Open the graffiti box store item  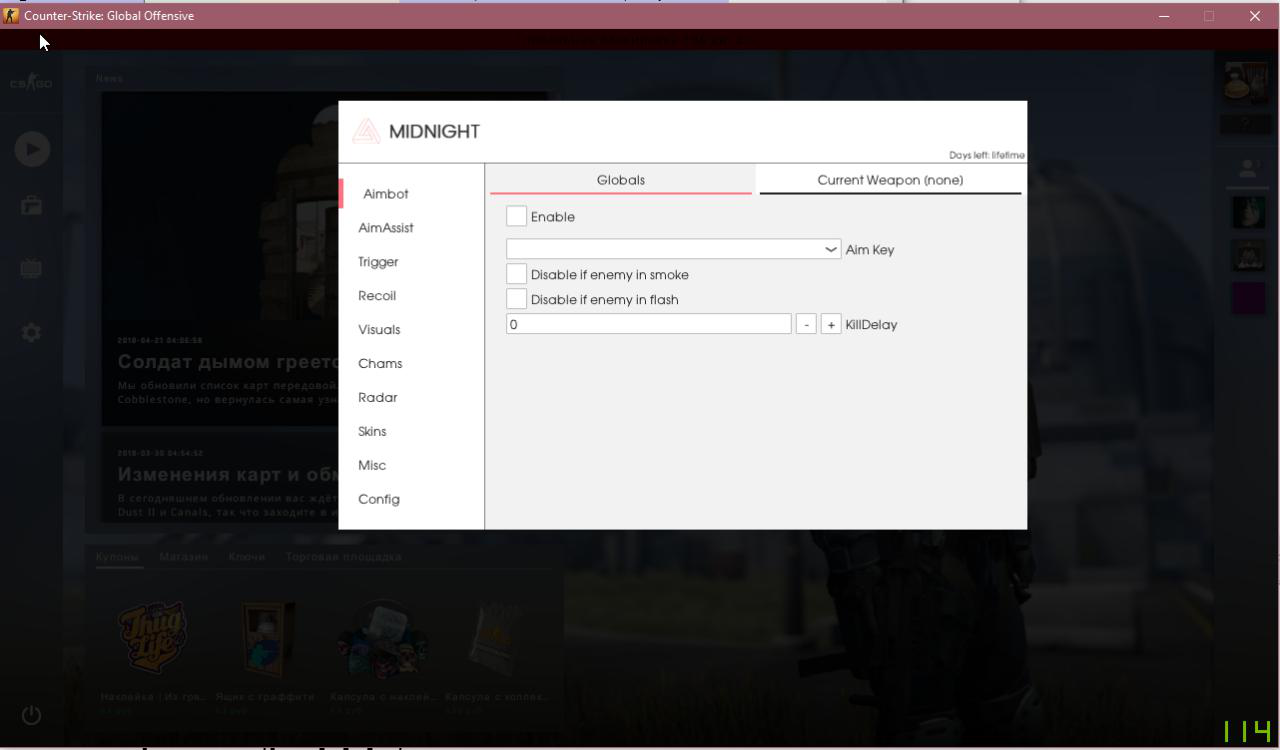(x=268, y=638)
